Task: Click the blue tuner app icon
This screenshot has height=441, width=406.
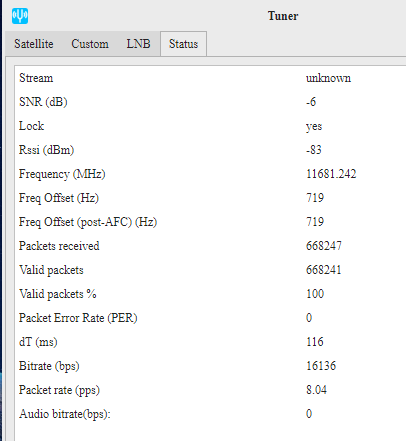Action: (x=20, y=16)
